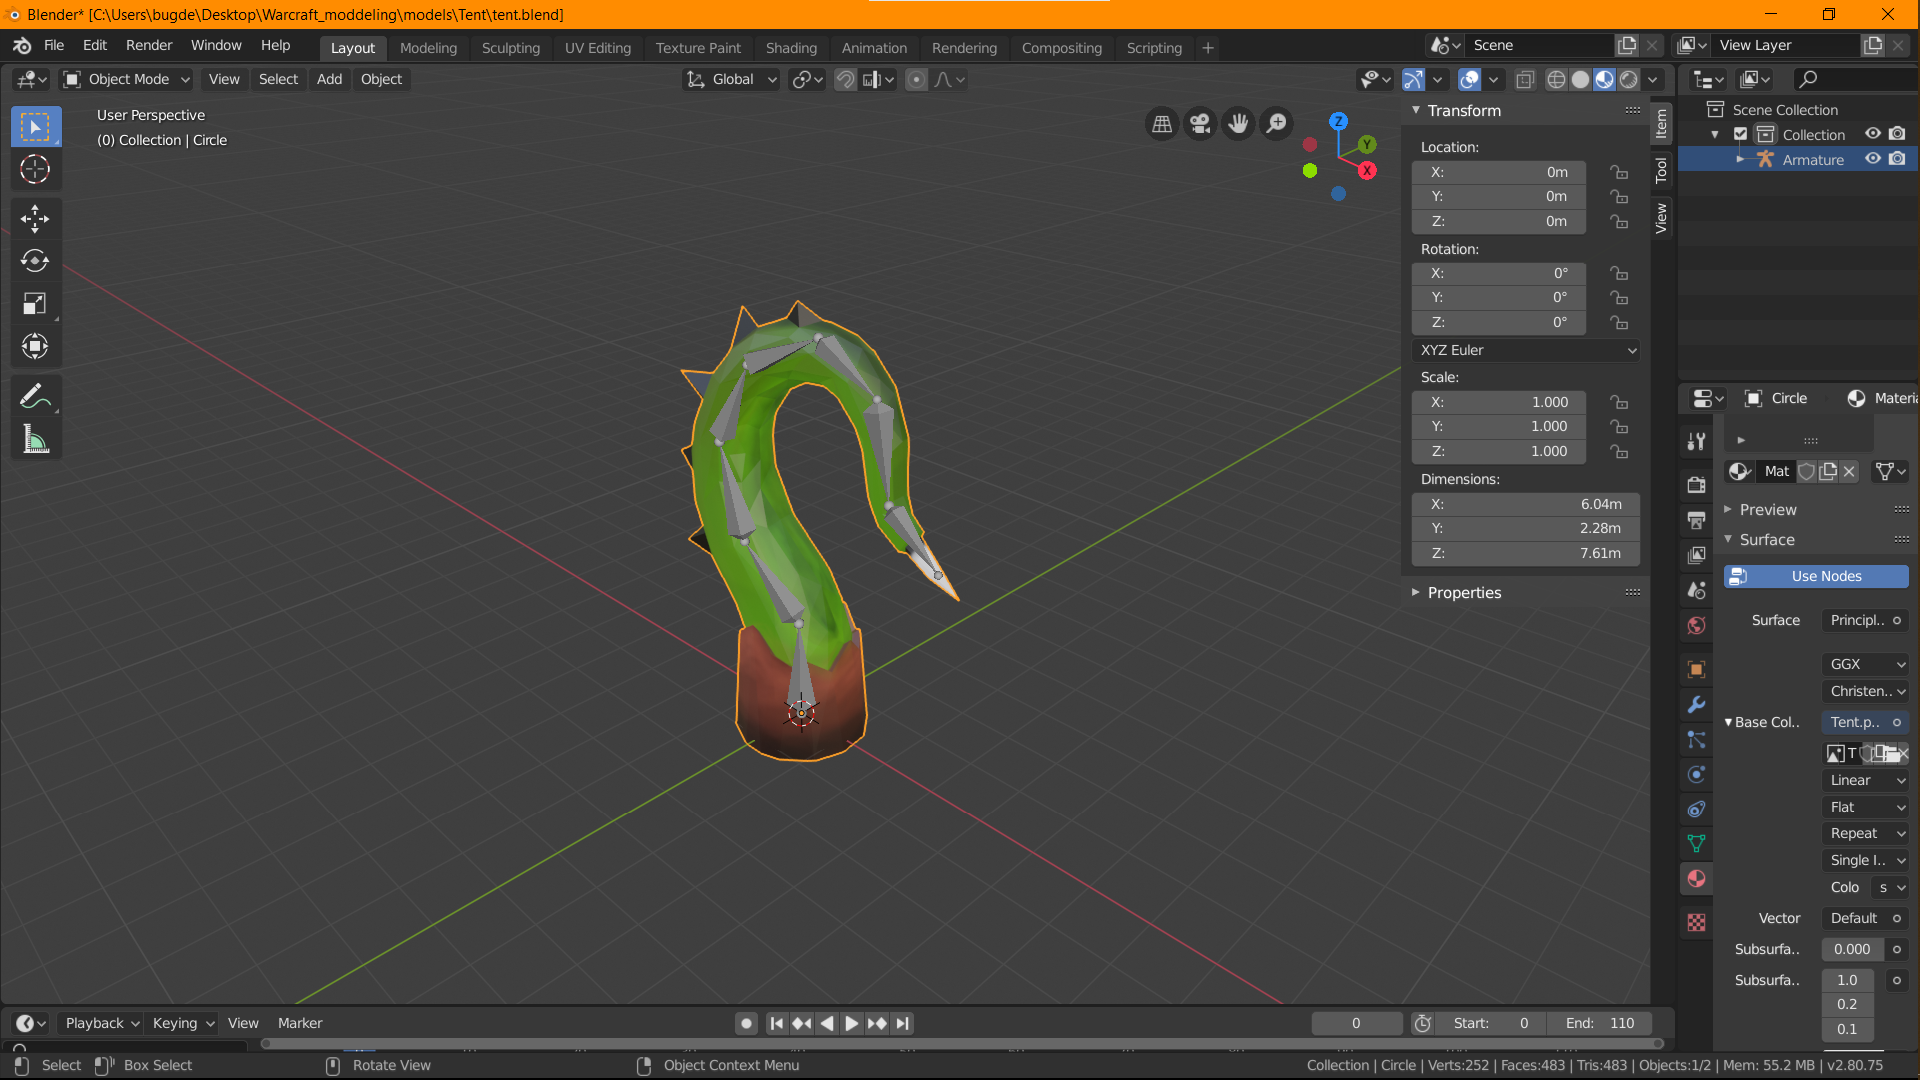Select the Scale tool
This screenshot has height=1080, width=1920.
(35, 304)
